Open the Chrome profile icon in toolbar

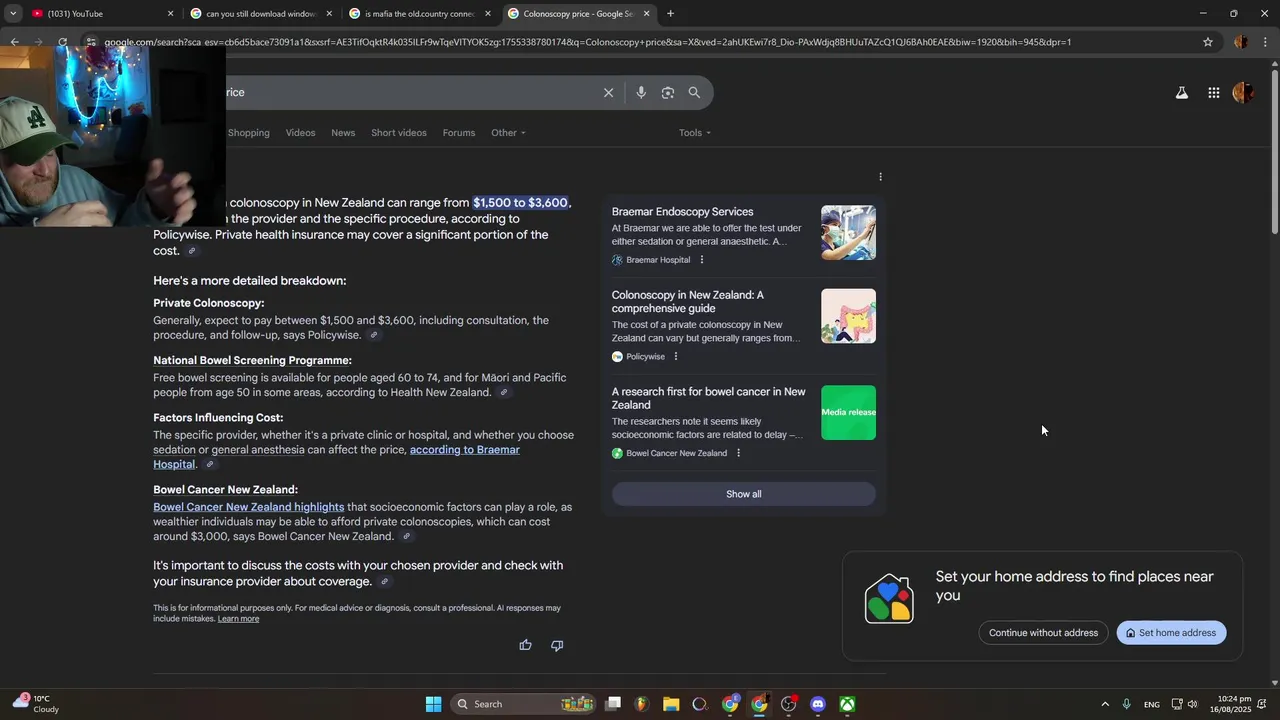point(1241,42)
